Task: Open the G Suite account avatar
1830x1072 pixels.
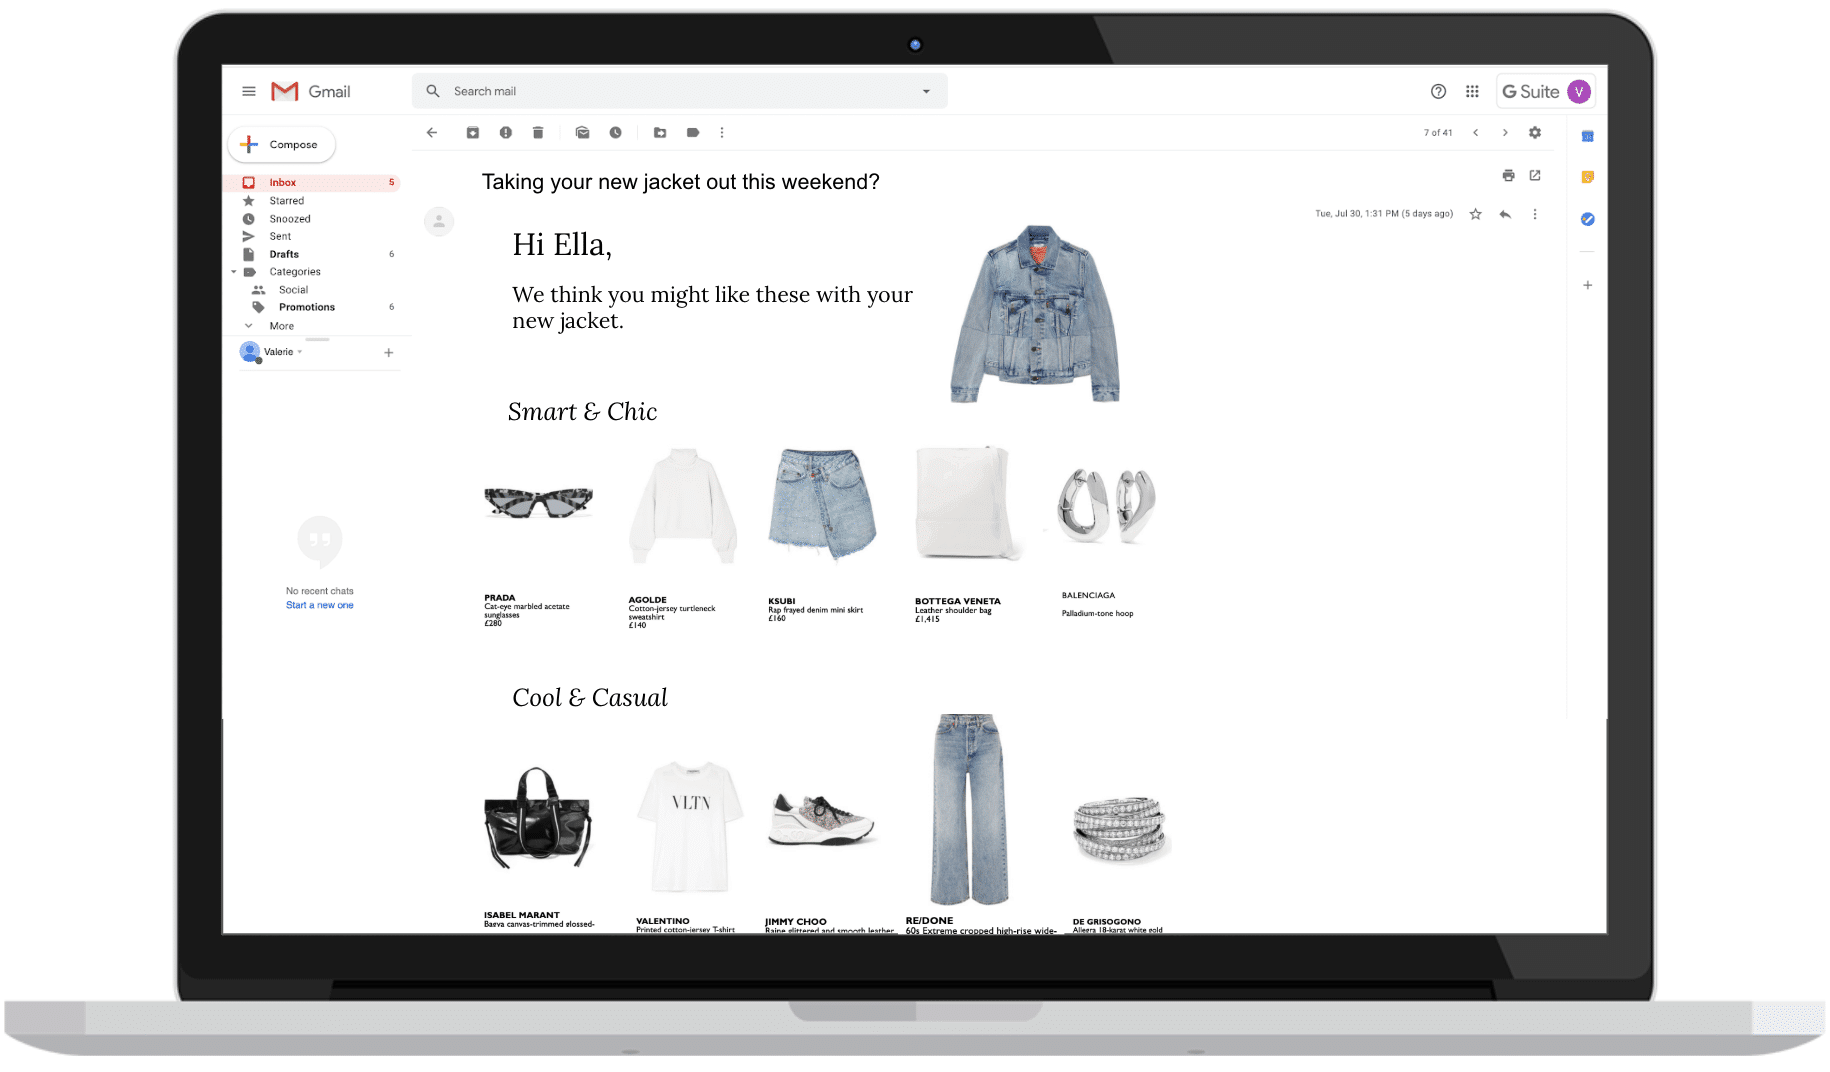Action: pos(1579,91)
